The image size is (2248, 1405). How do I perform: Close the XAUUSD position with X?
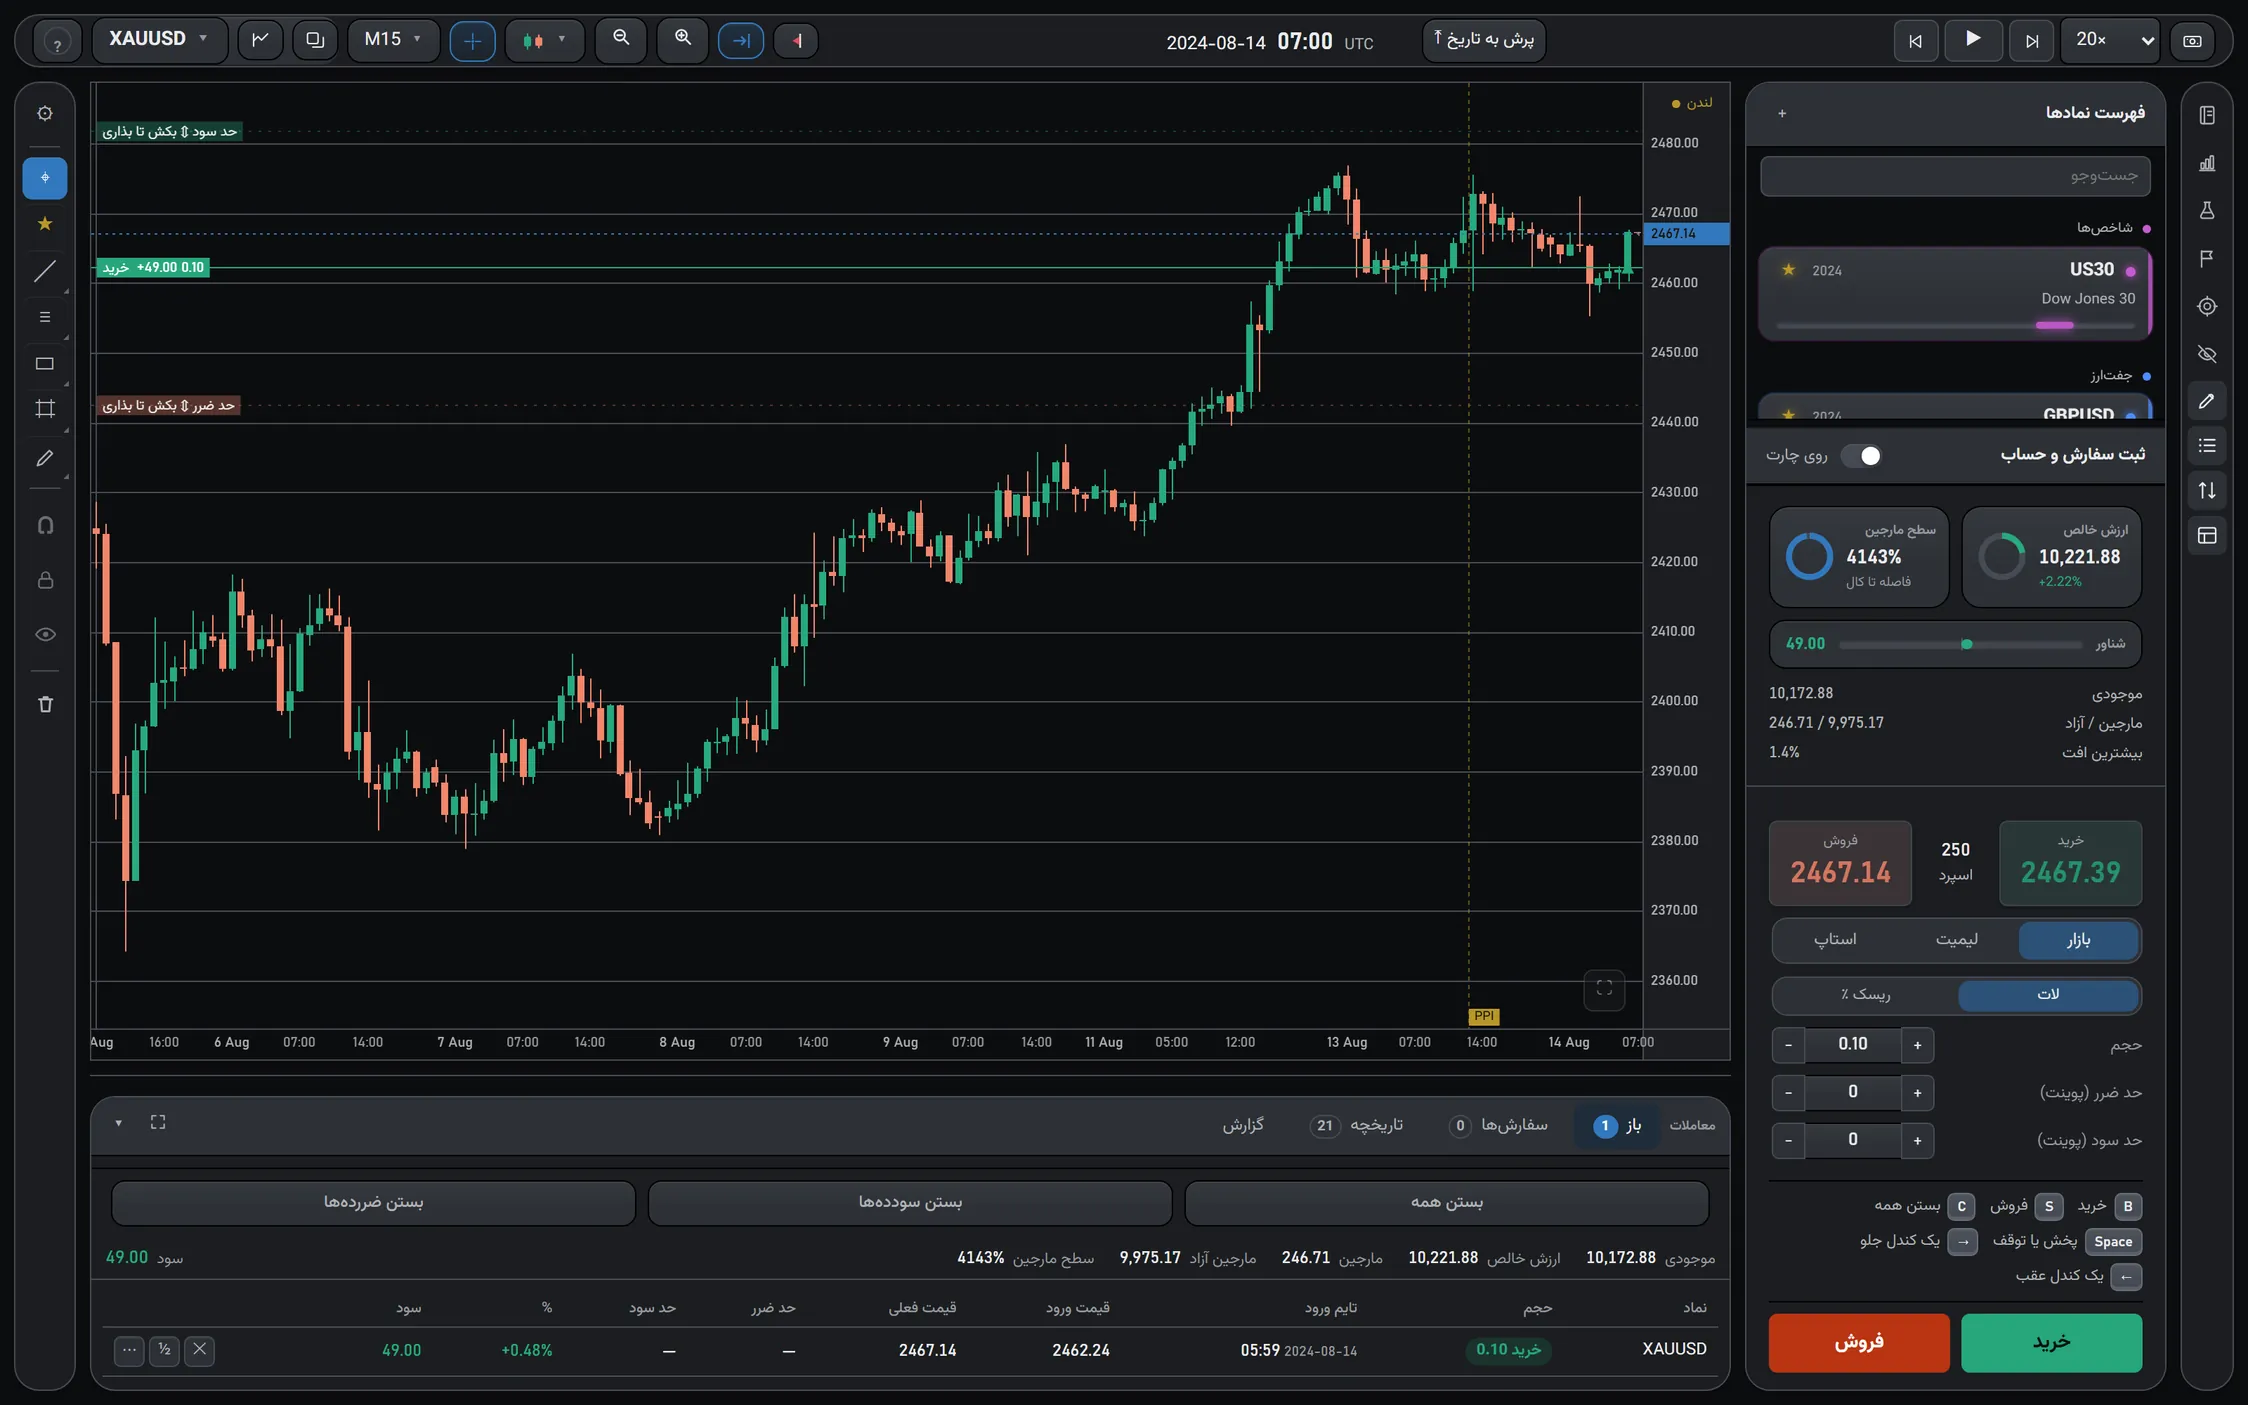click(x=199, y=1350)
